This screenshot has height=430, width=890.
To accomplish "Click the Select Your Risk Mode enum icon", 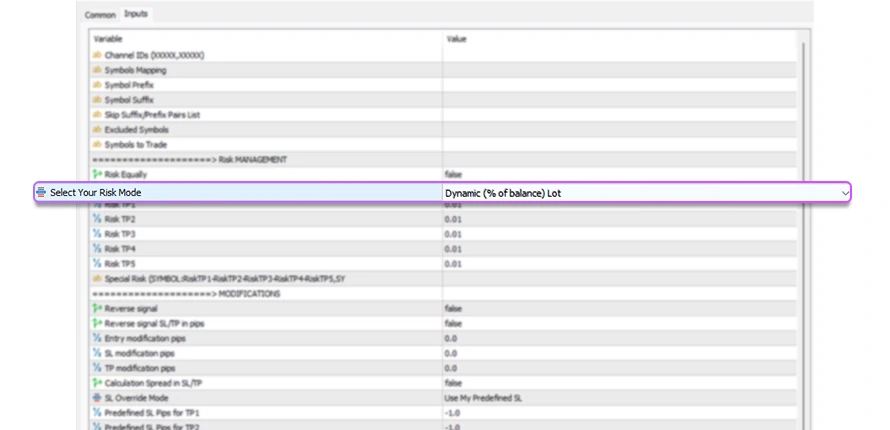I will (x=41, y=192).
